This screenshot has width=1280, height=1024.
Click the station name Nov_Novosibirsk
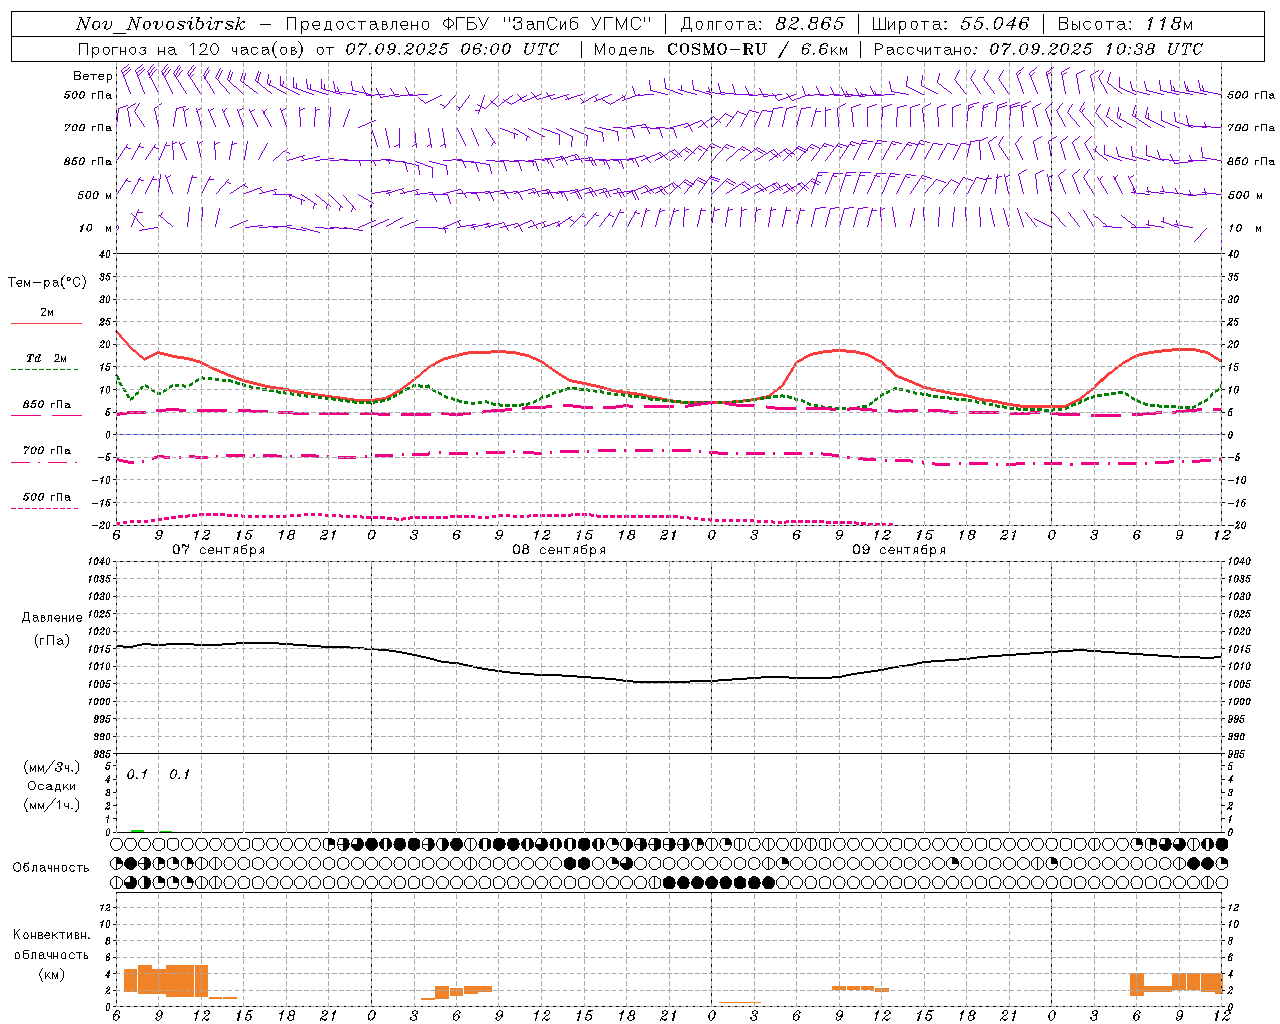click(160, 24)
